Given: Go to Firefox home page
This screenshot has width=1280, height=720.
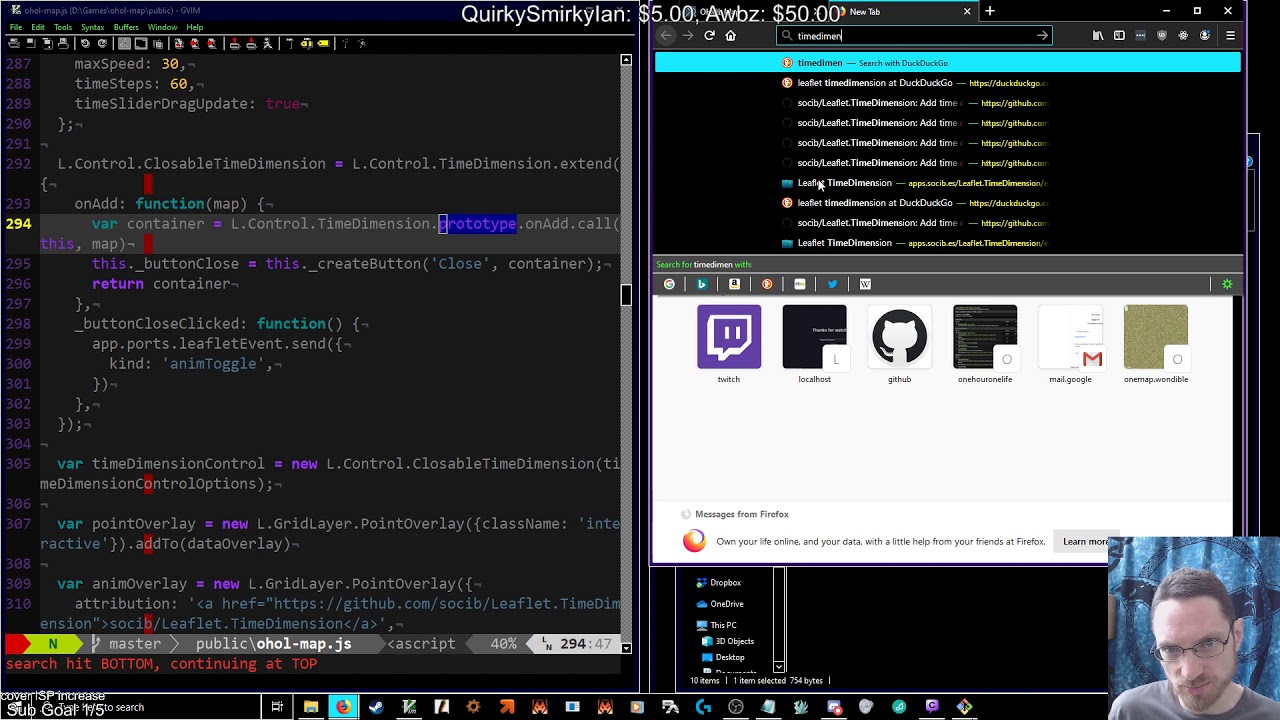Looking at the screenshot, I should 730,36.
